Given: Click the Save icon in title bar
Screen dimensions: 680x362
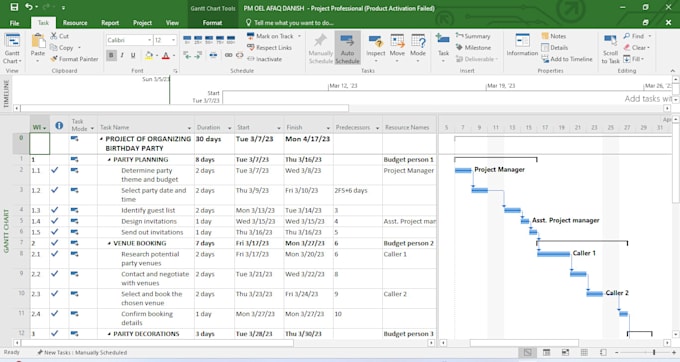Looking at the screenshot, I should (14, 7).
